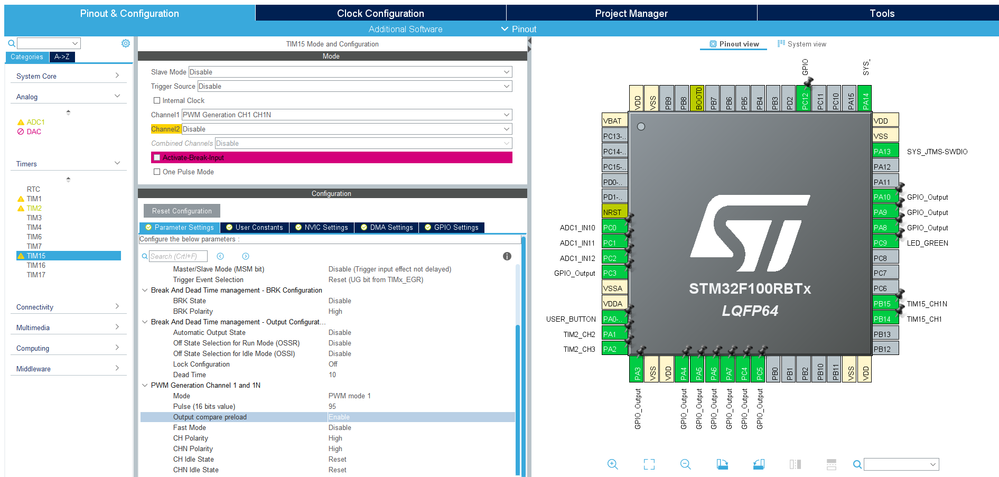Click the Reset Configuration button
The width and height of the screenshot is (999, 477).
click(181, 211)
